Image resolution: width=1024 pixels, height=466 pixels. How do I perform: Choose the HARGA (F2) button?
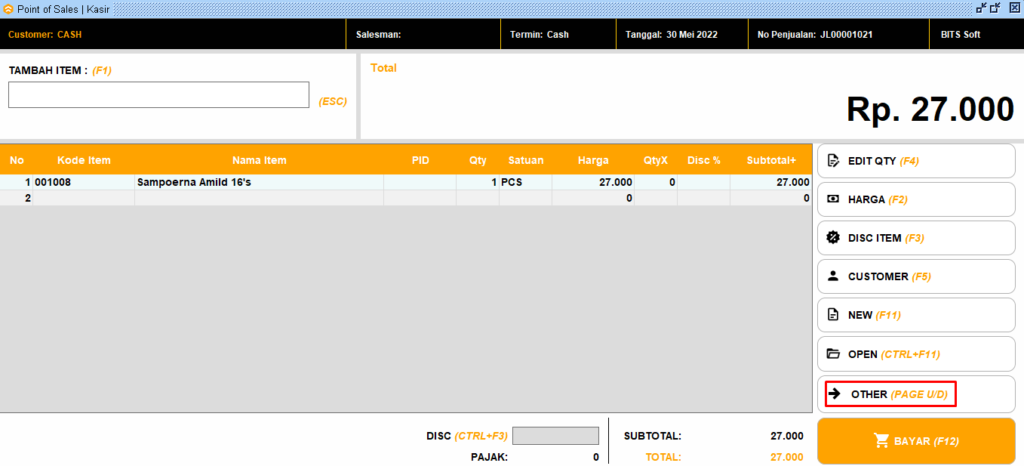[x=916, y=199]
